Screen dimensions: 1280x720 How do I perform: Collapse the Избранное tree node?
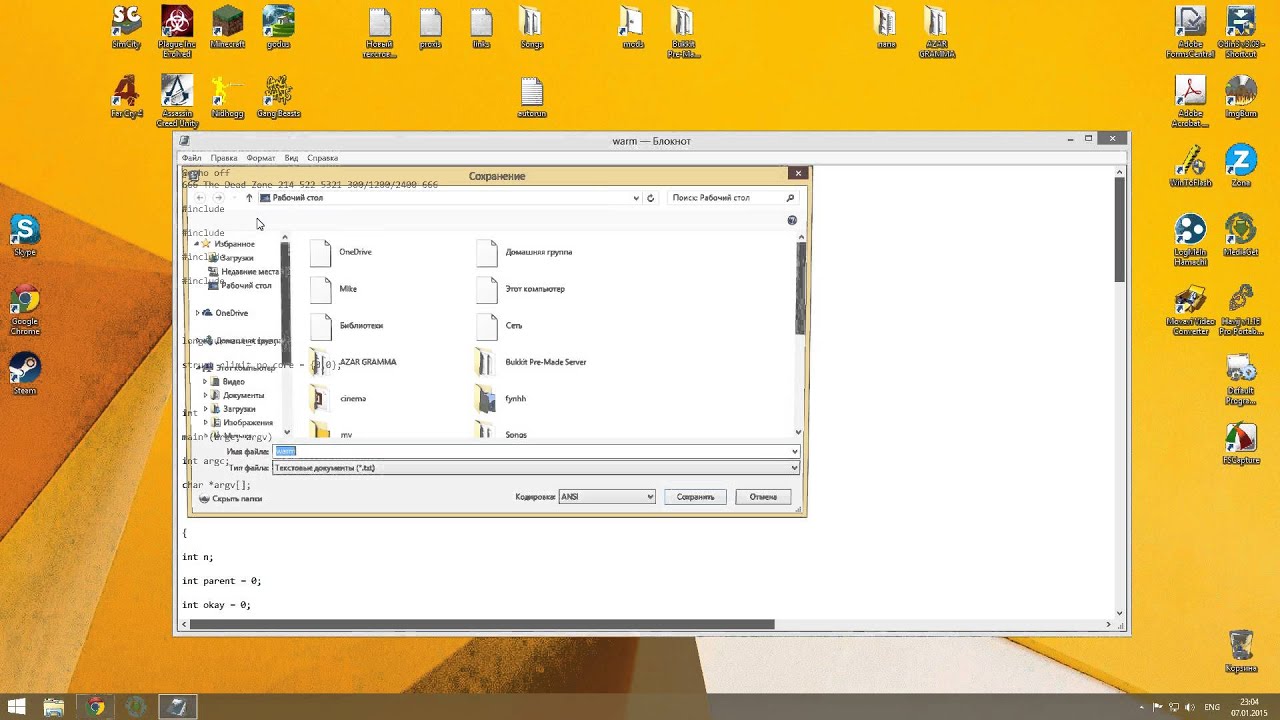point(196,244)
